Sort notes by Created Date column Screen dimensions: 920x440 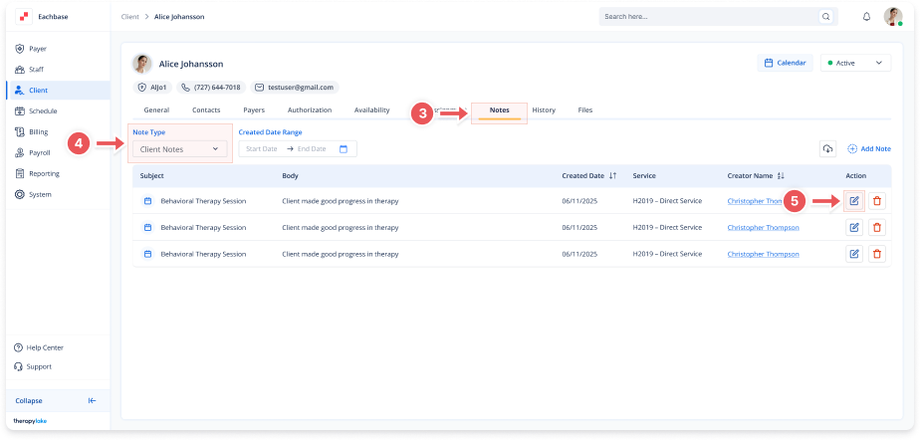pyautogui.click(x=613, y=176)
